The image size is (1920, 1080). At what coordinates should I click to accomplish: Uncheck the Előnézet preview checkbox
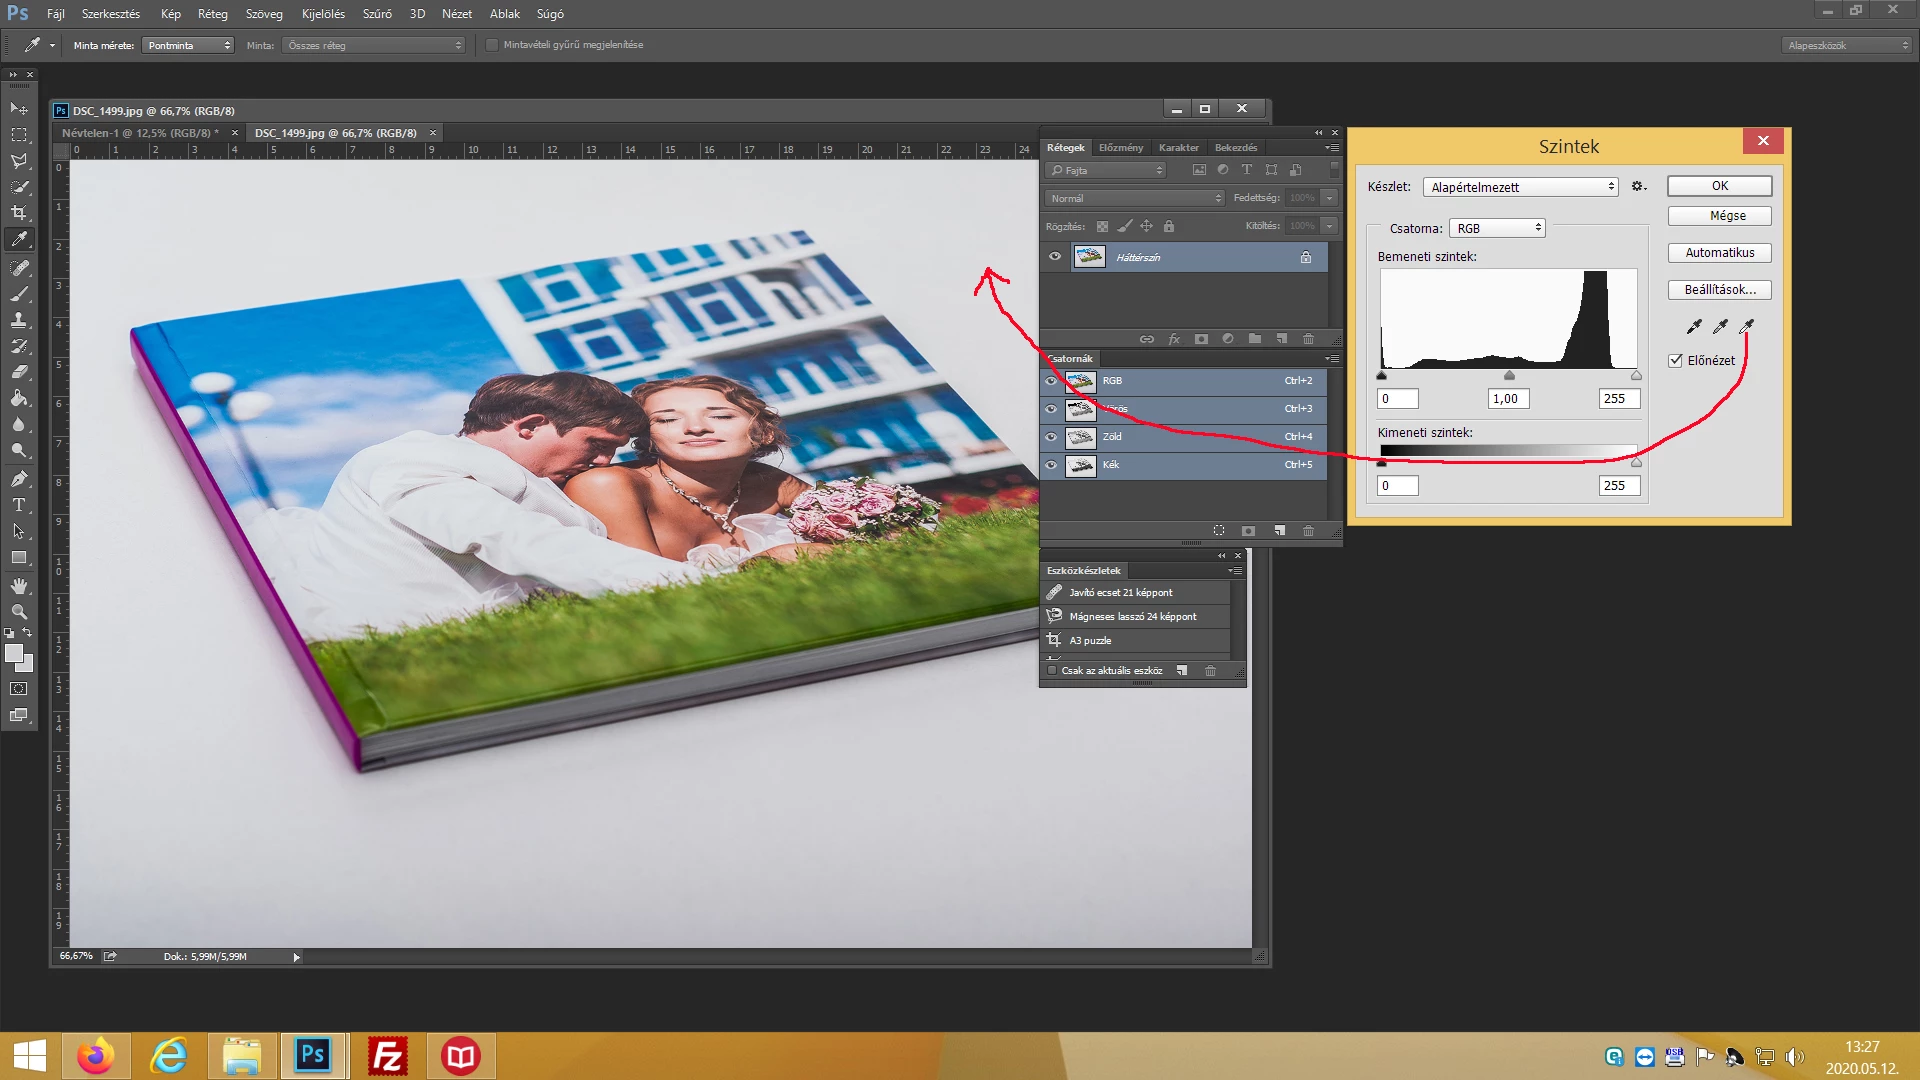(1676, 361)
